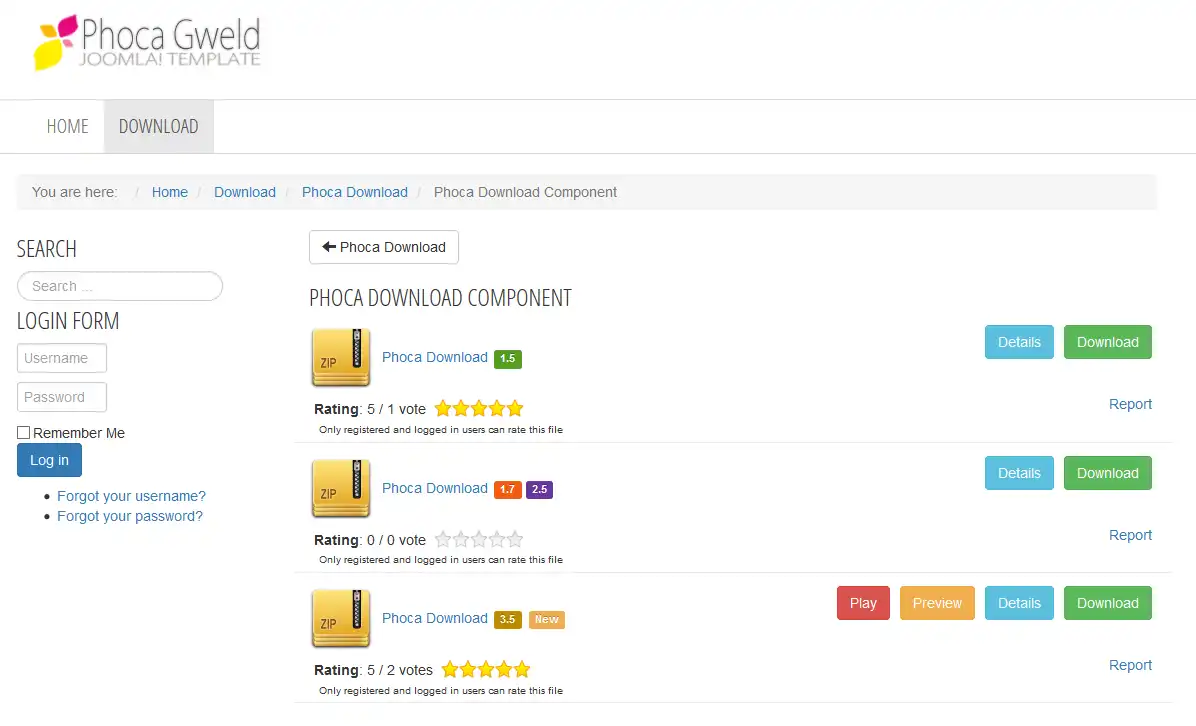This screenshot has width=1196, height=726.
Task: Click the "Rating: 0 / 0 vote" text
Action: click(370, 540)
